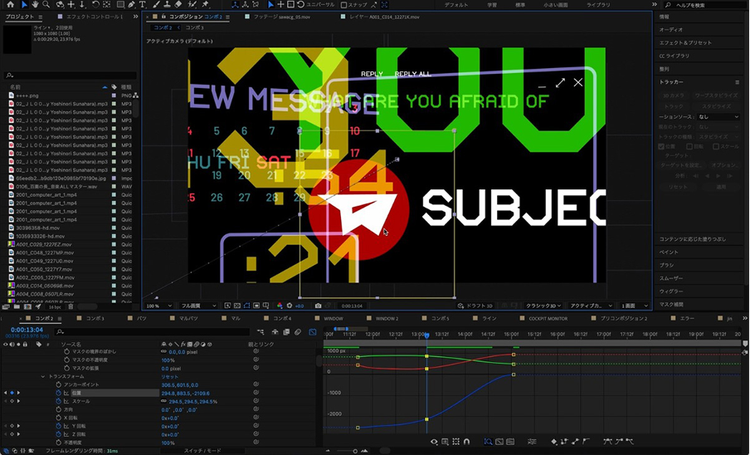The height and width of the screenshot is (455, 750).
Task: Click the composition flowchart icon in timeline
Action: 261,332
